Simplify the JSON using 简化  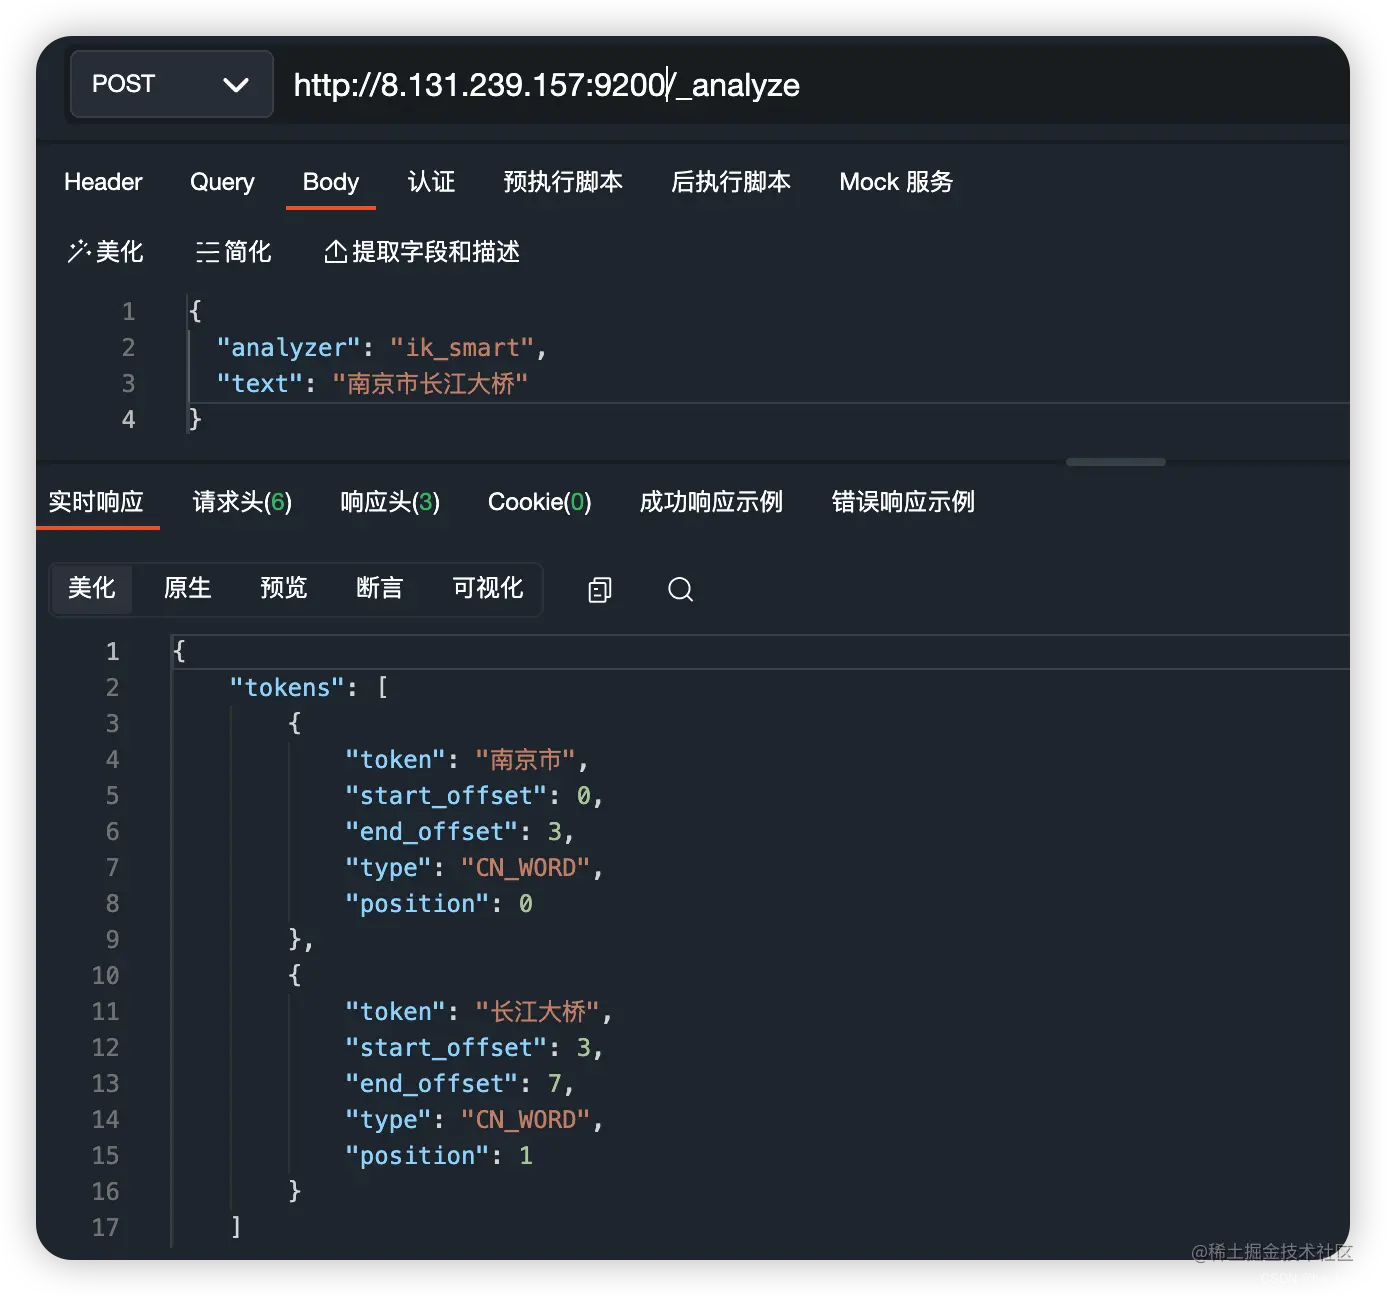pos(235,252)
